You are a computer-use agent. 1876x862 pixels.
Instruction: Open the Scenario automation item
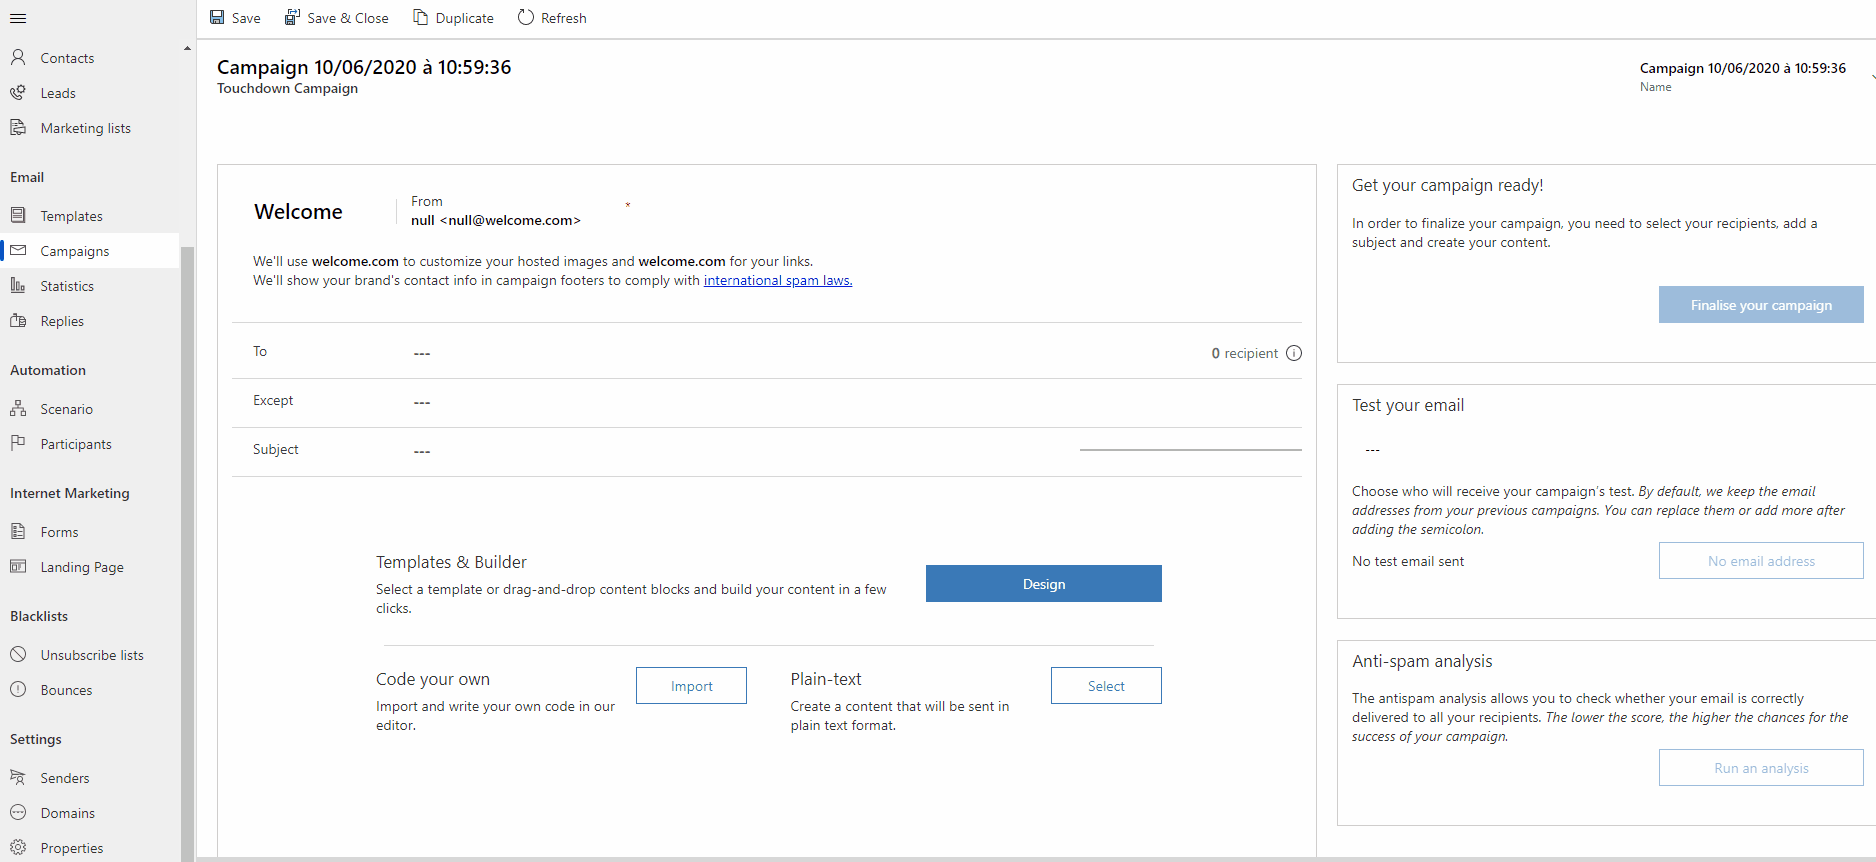tap(66, 409)
